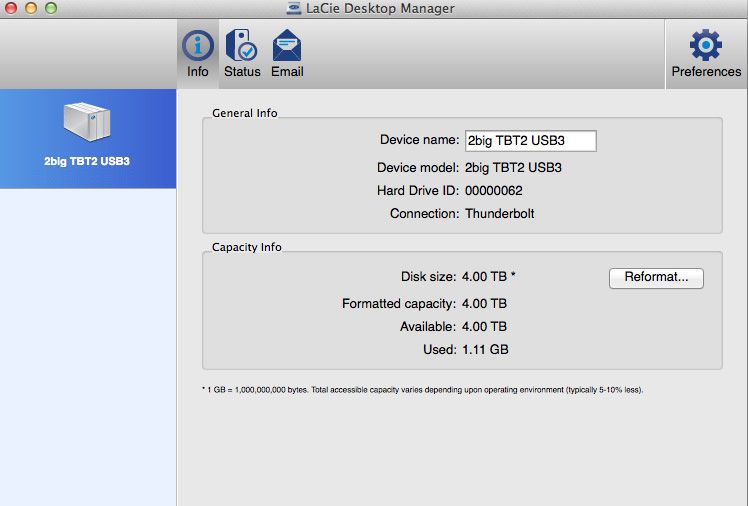Open Preferences gear icon

tap(706, 45)
